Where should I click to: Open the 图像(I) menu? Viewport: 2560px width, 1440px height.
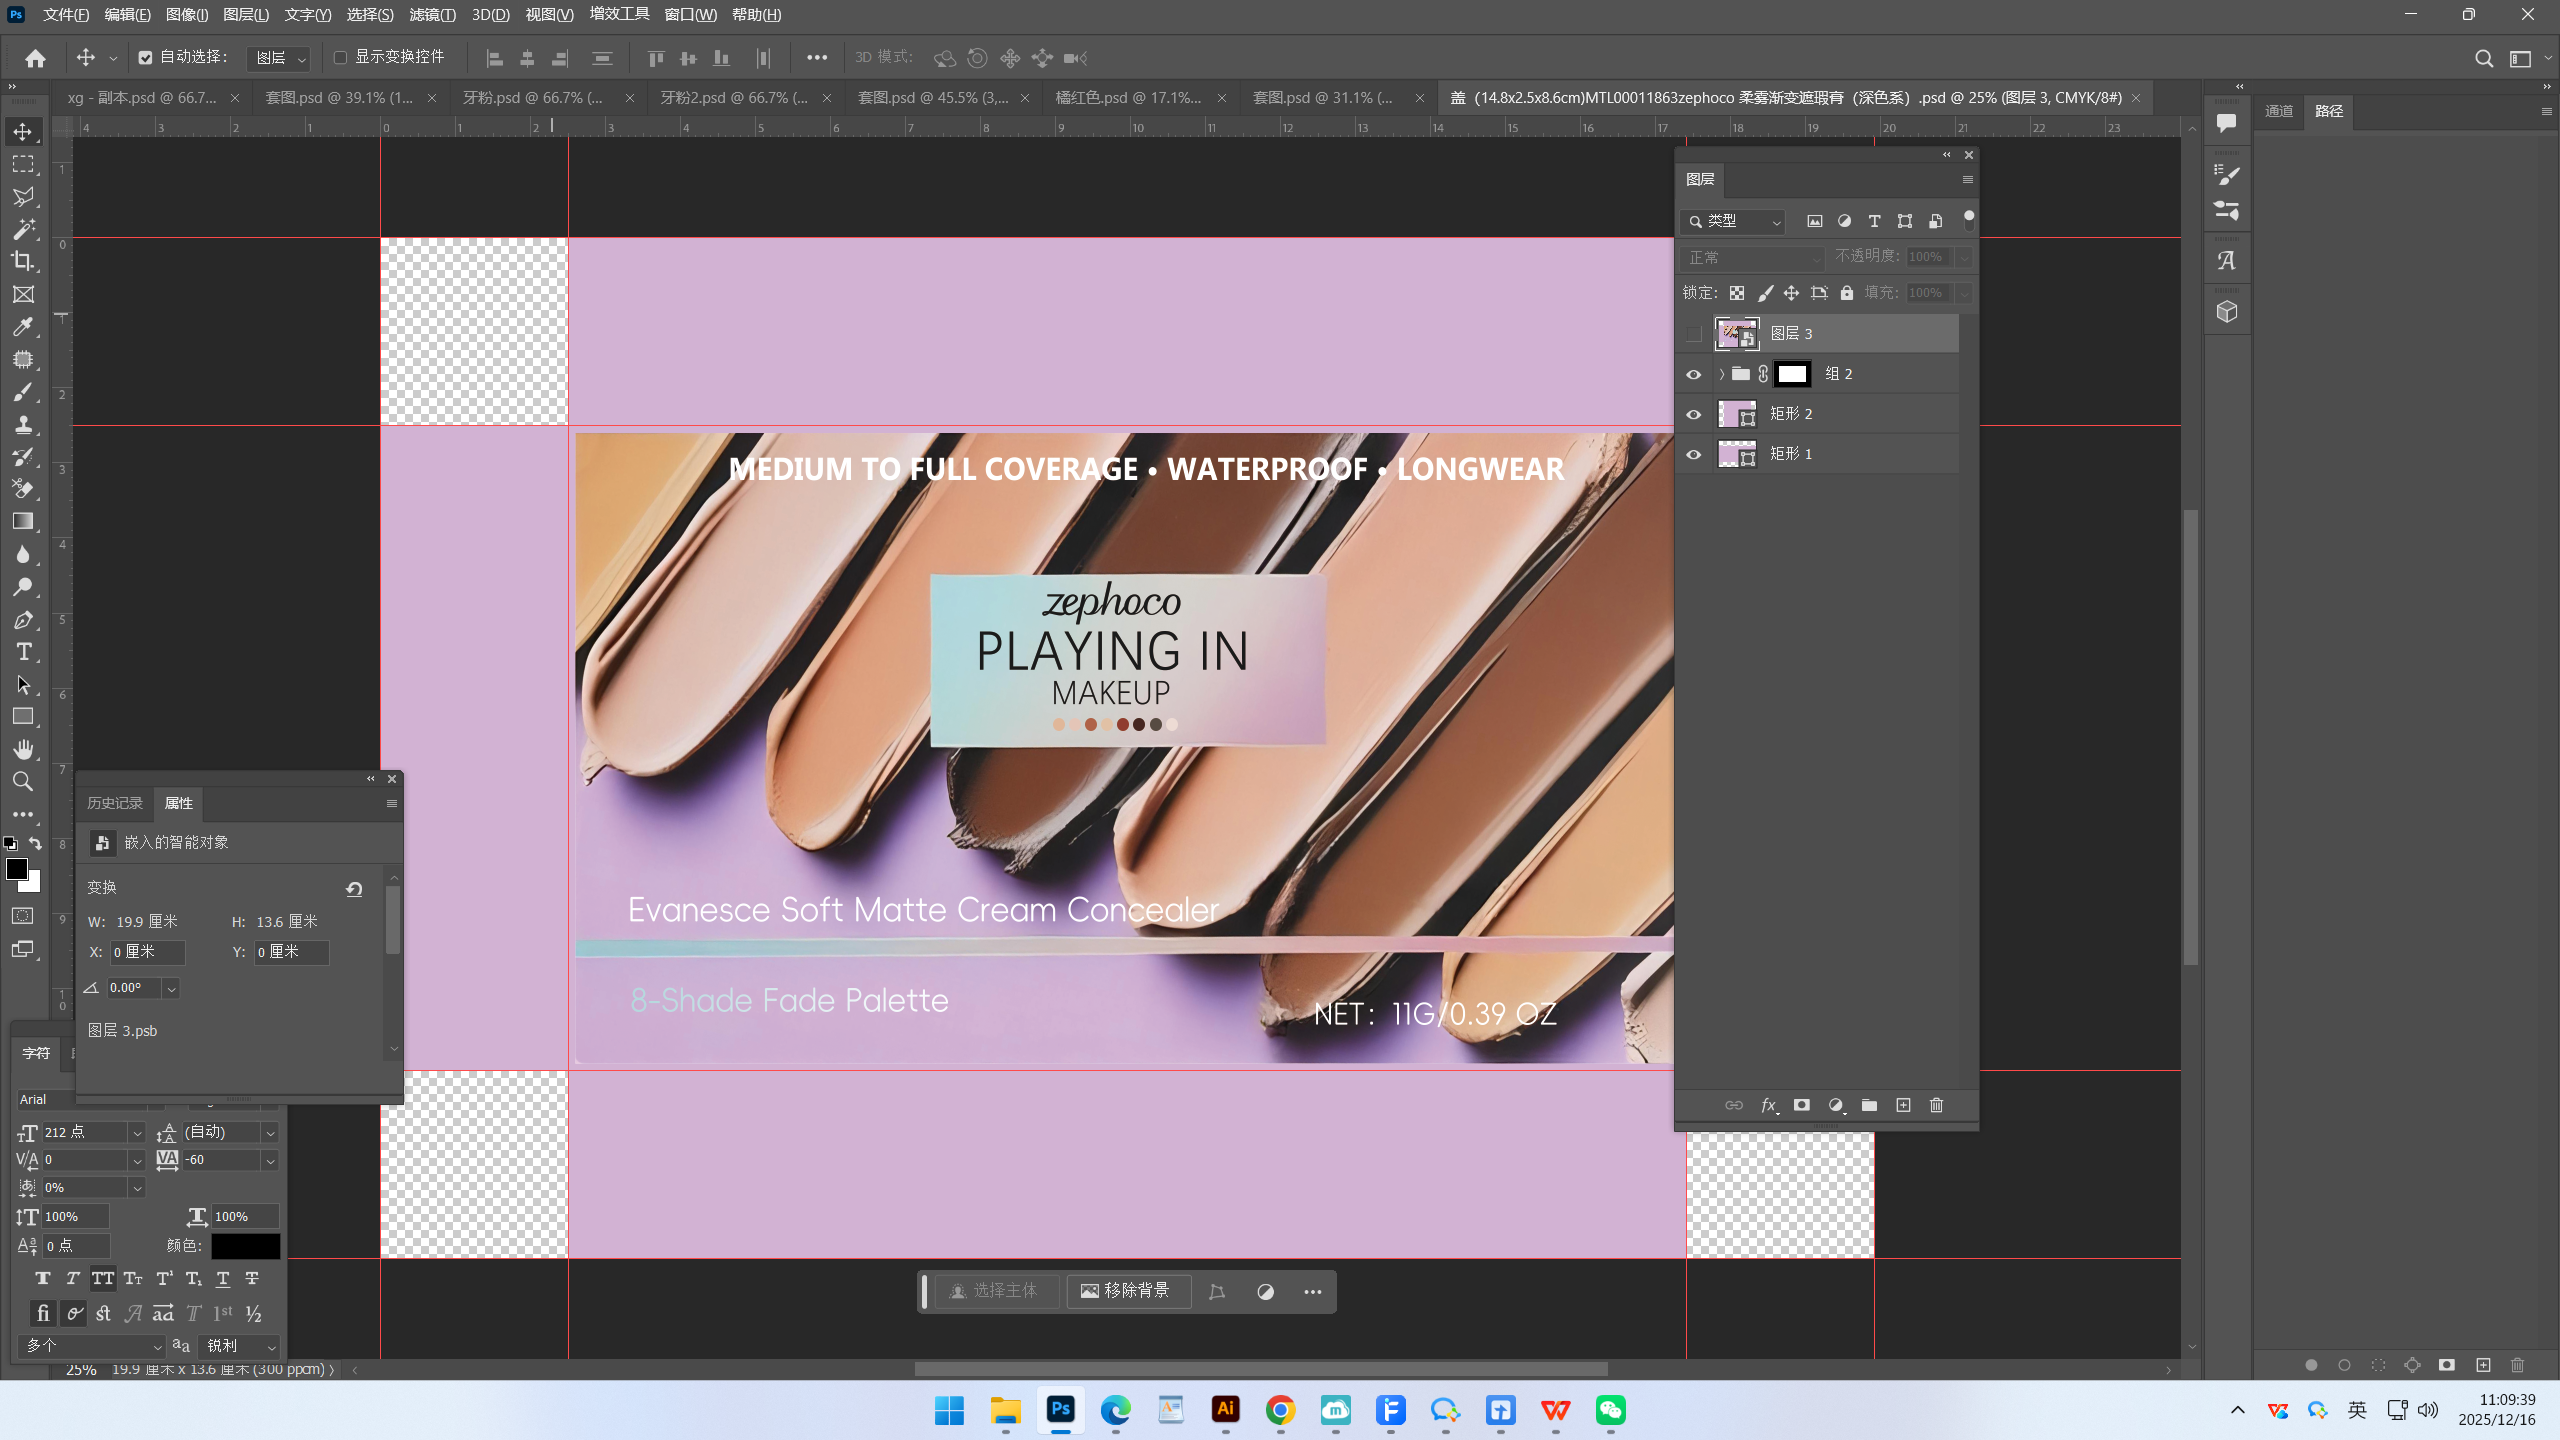[187, 15]
